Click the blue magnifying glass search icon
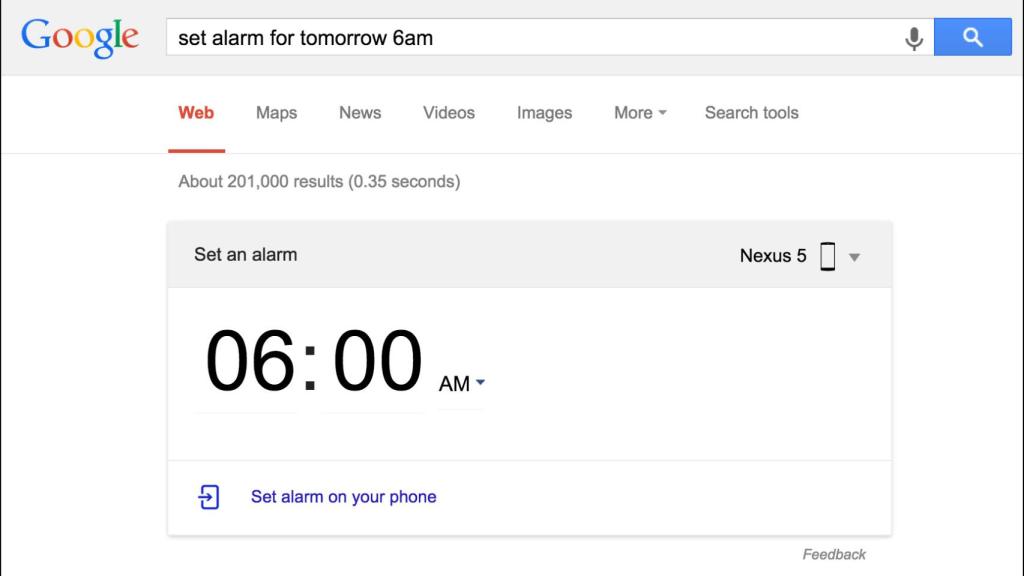 (972, 37)
